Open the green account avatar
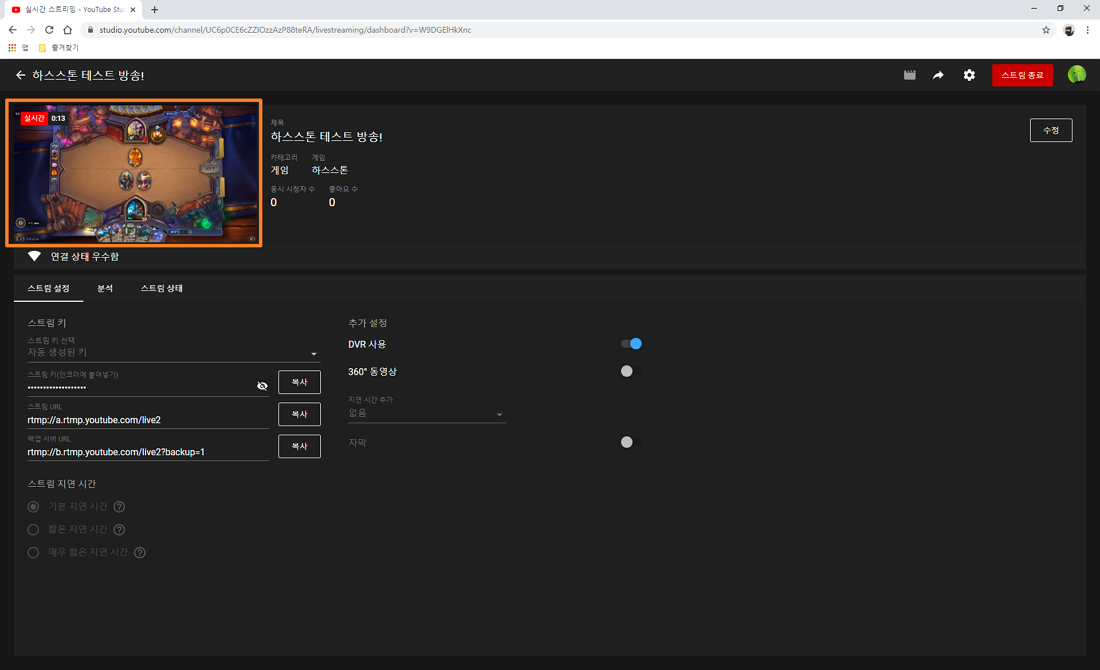 click(1076, 74)
